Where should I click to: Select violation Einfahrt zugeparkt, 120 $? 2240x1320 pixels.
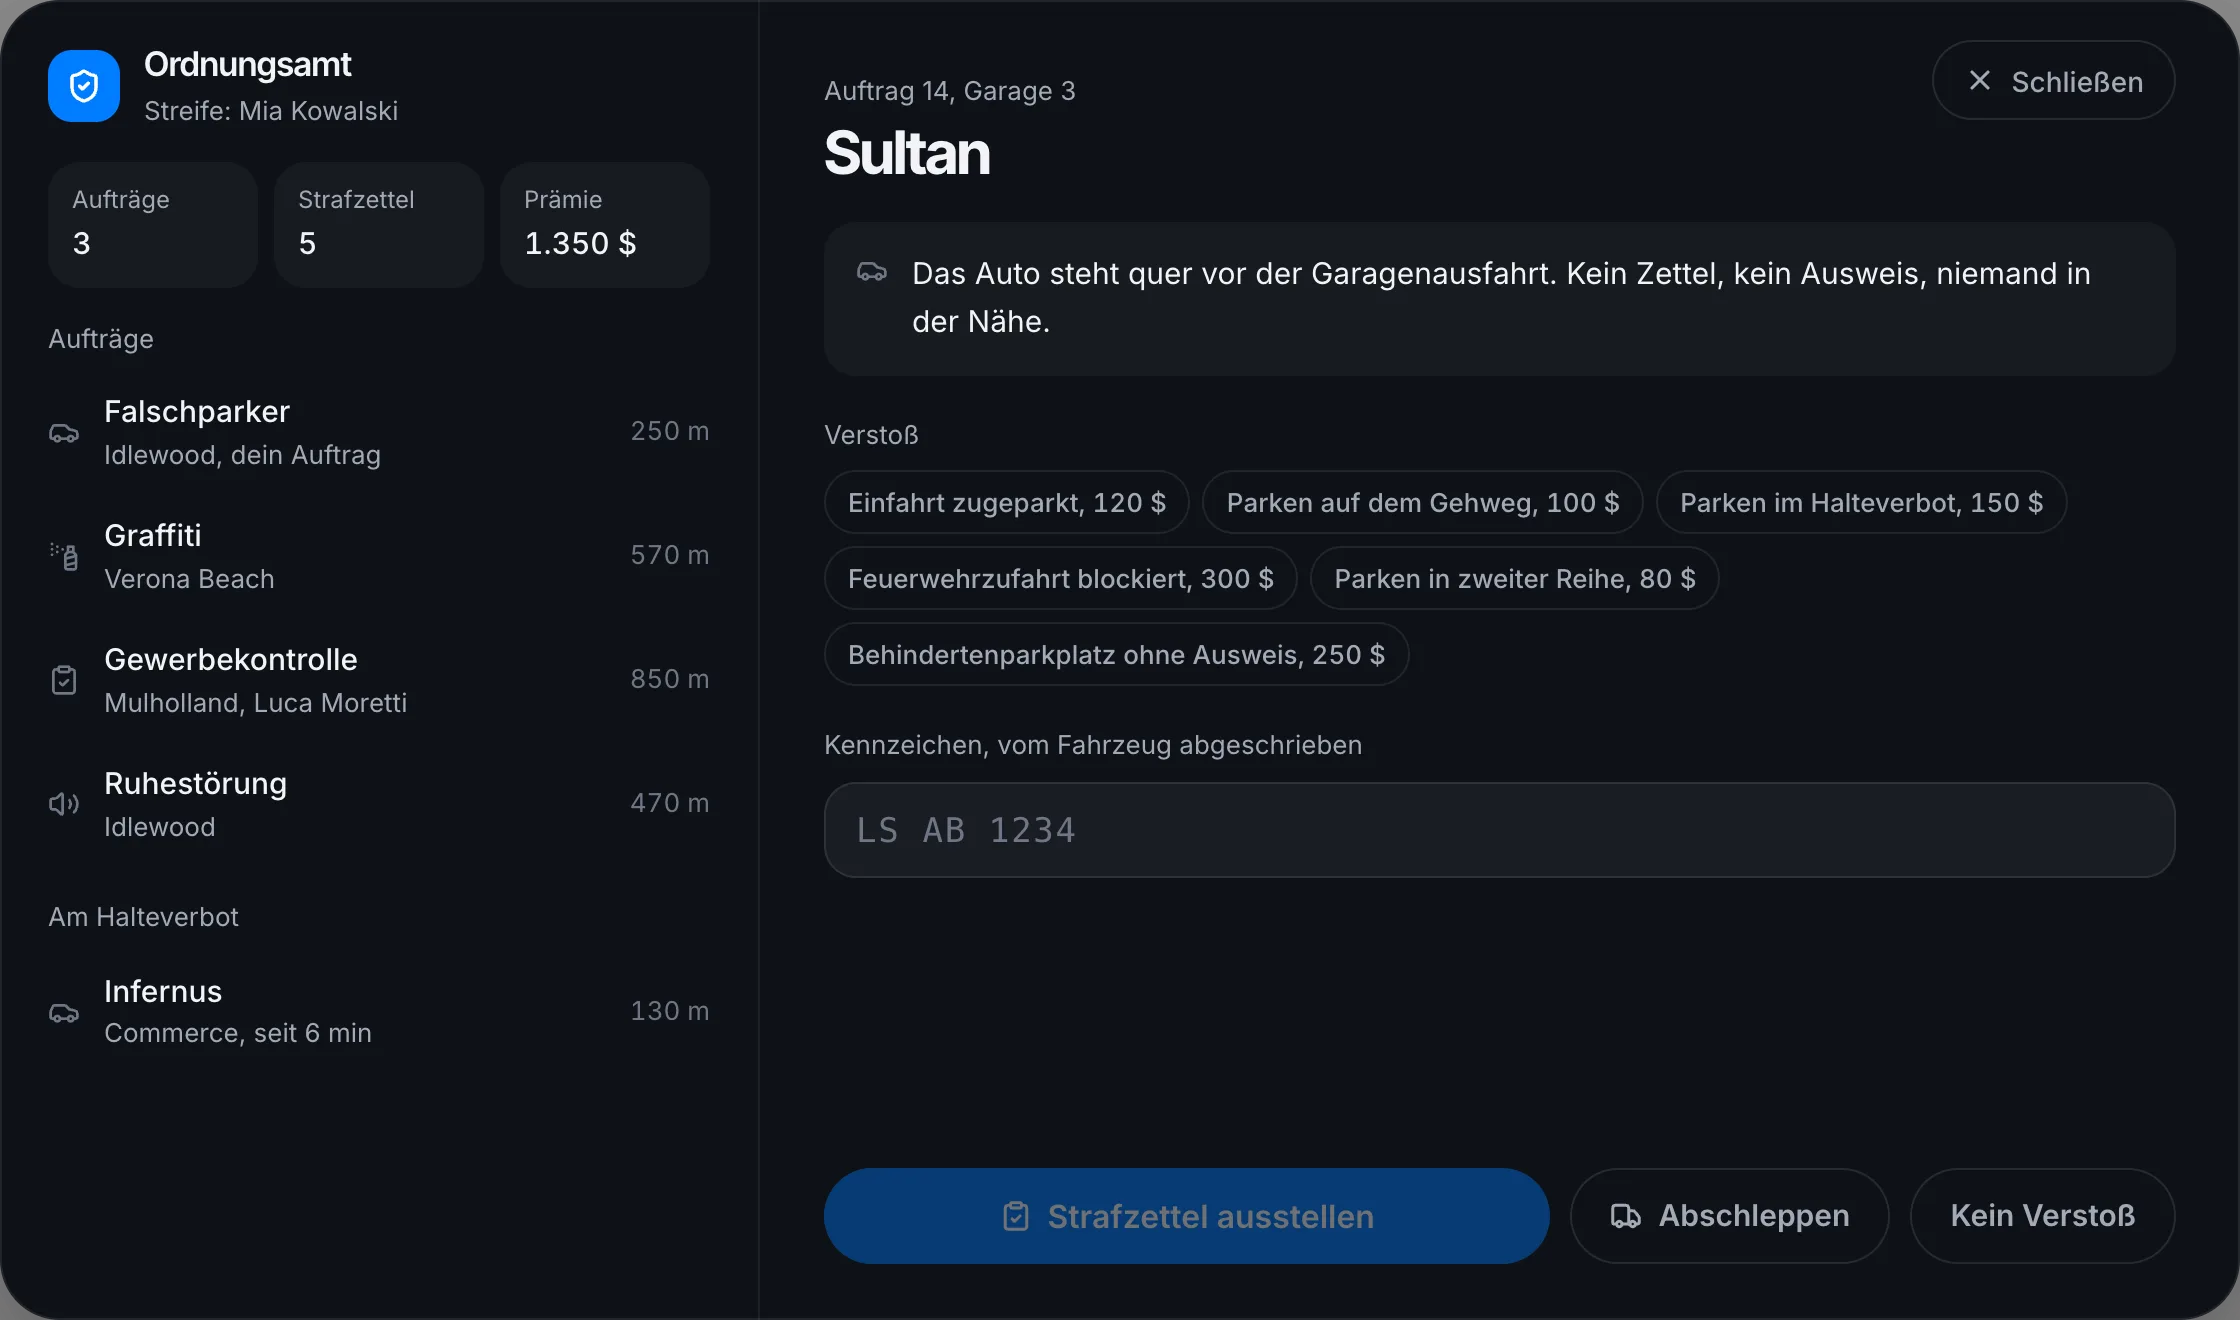point(1007,502)
